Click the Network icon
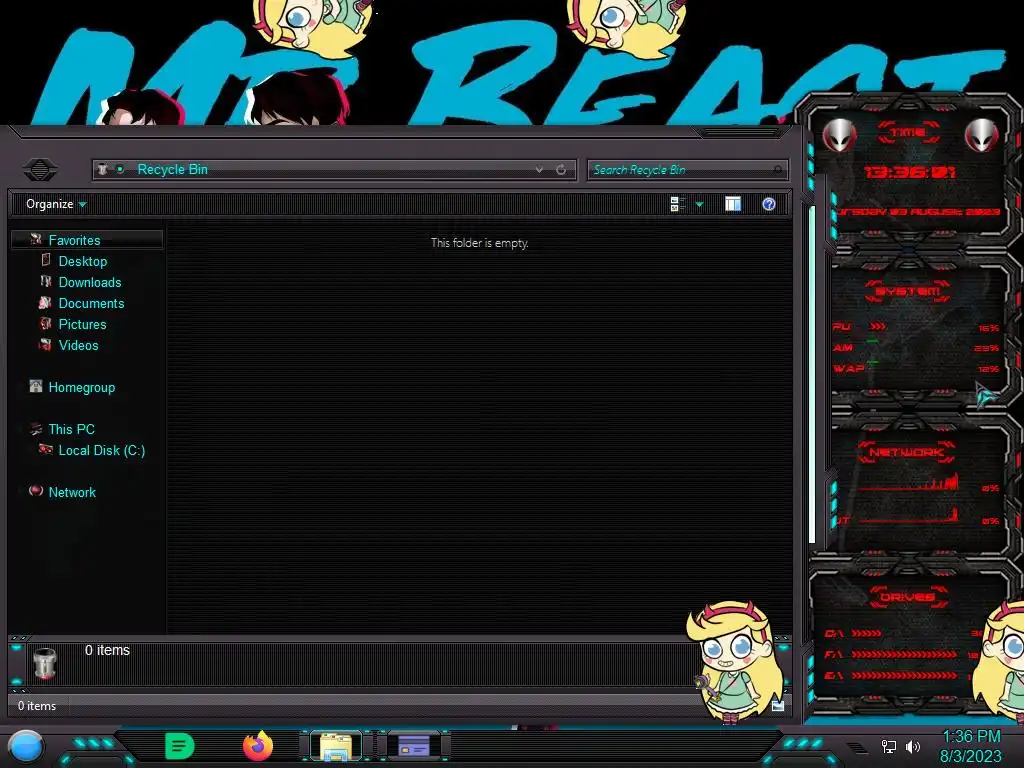Viewport: 1024px width, 768px height. [36, 490]
